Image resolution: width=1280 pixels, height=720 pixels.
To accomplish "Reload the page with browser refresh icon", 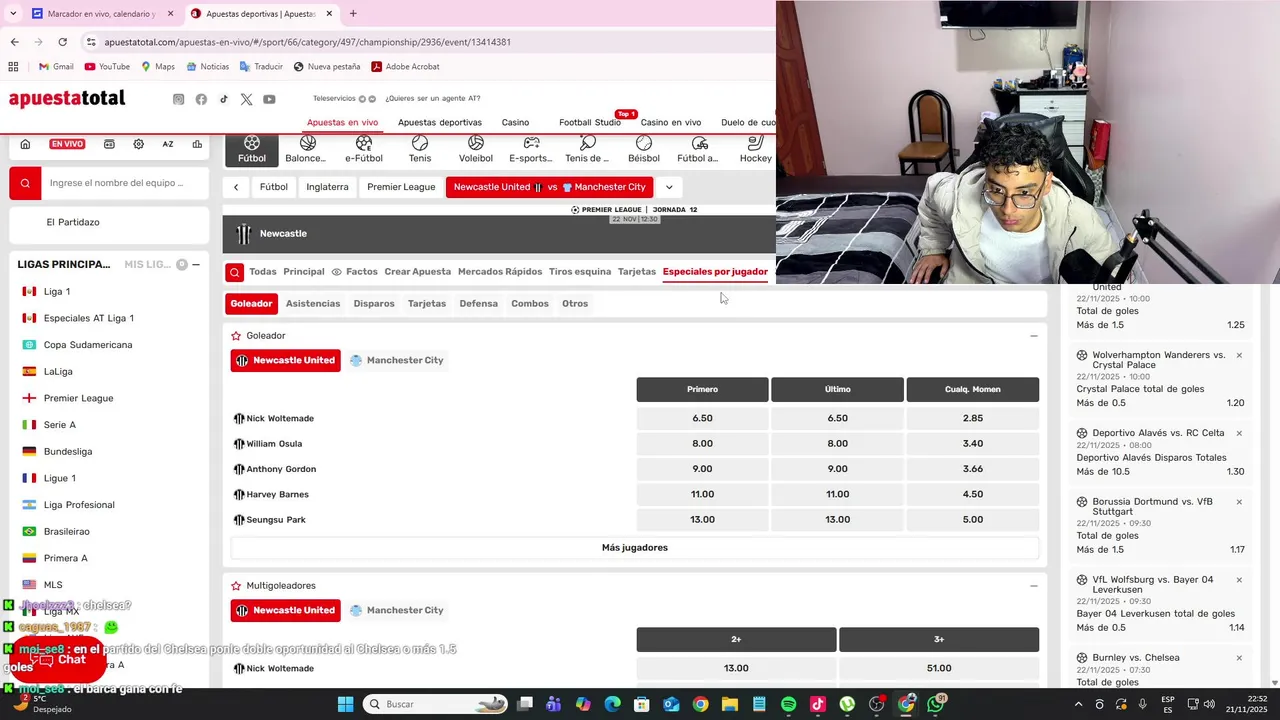I will [x=62, y=42].
